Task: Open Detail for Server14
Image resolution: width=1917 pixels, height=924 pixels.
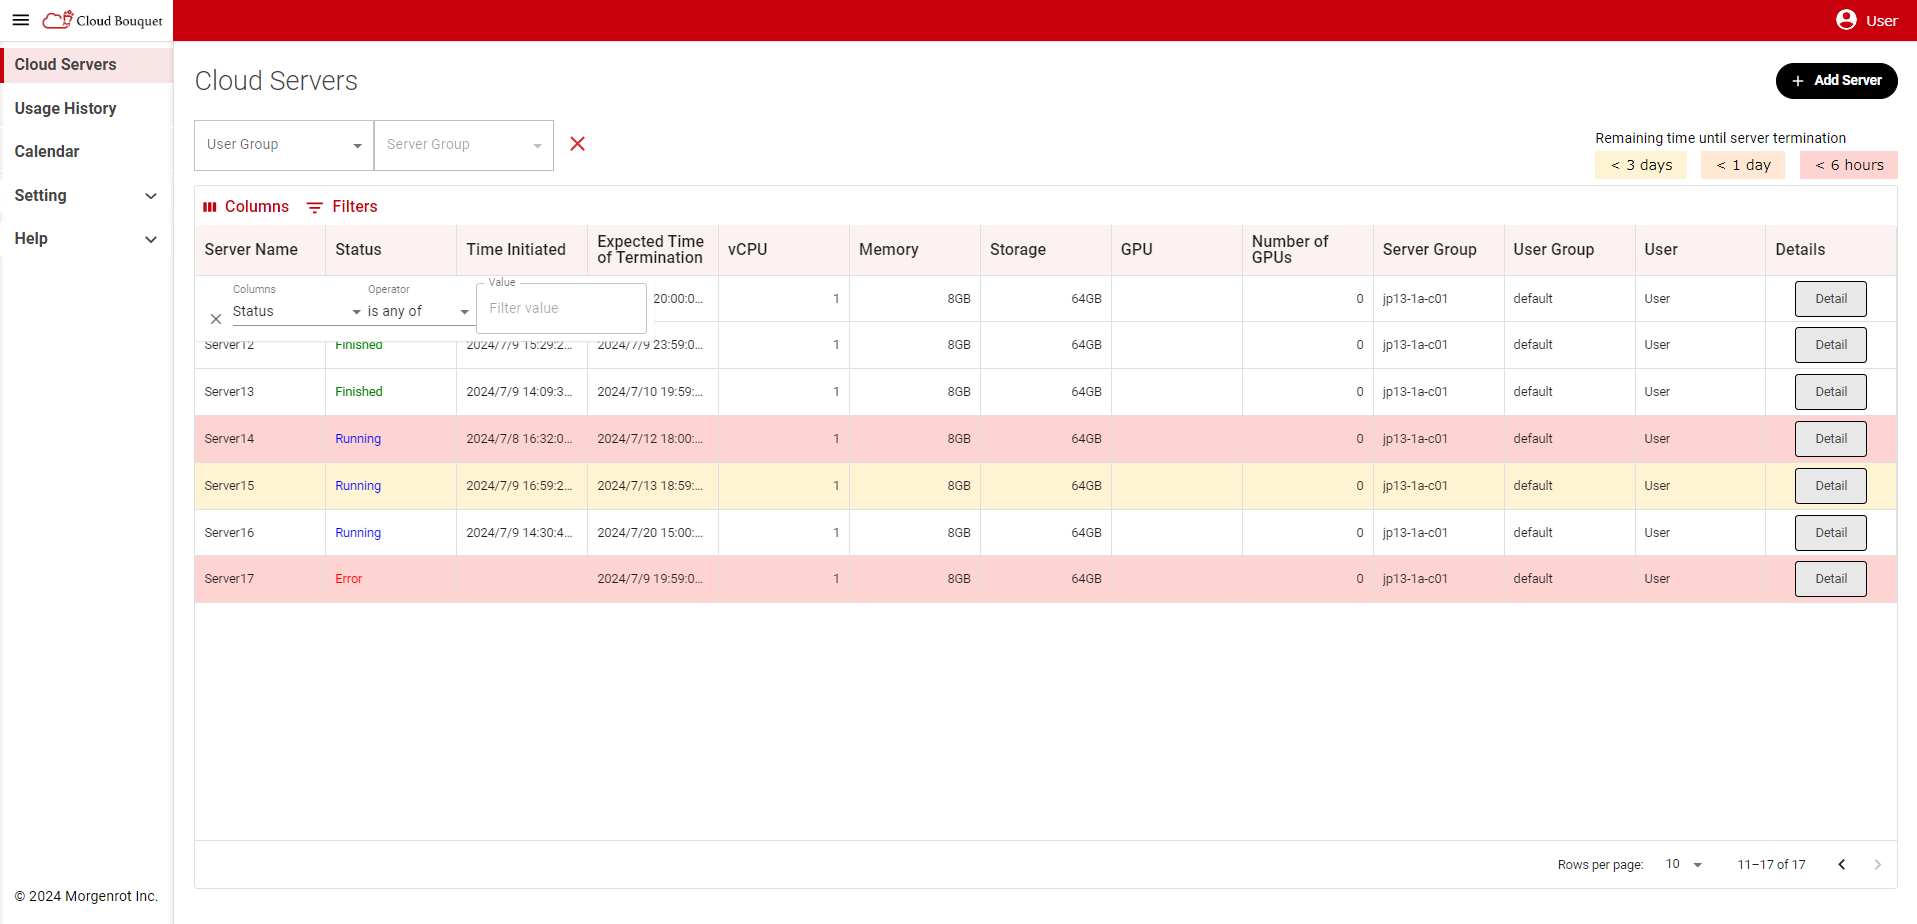Action: coord(1830,439)
